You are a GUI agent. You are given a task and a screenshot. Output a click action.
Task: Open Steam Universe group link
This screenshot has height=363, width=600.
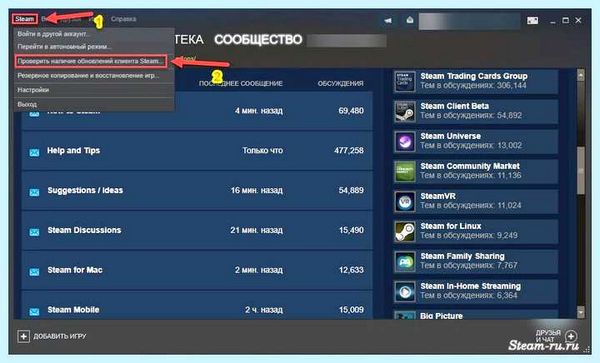451,136
